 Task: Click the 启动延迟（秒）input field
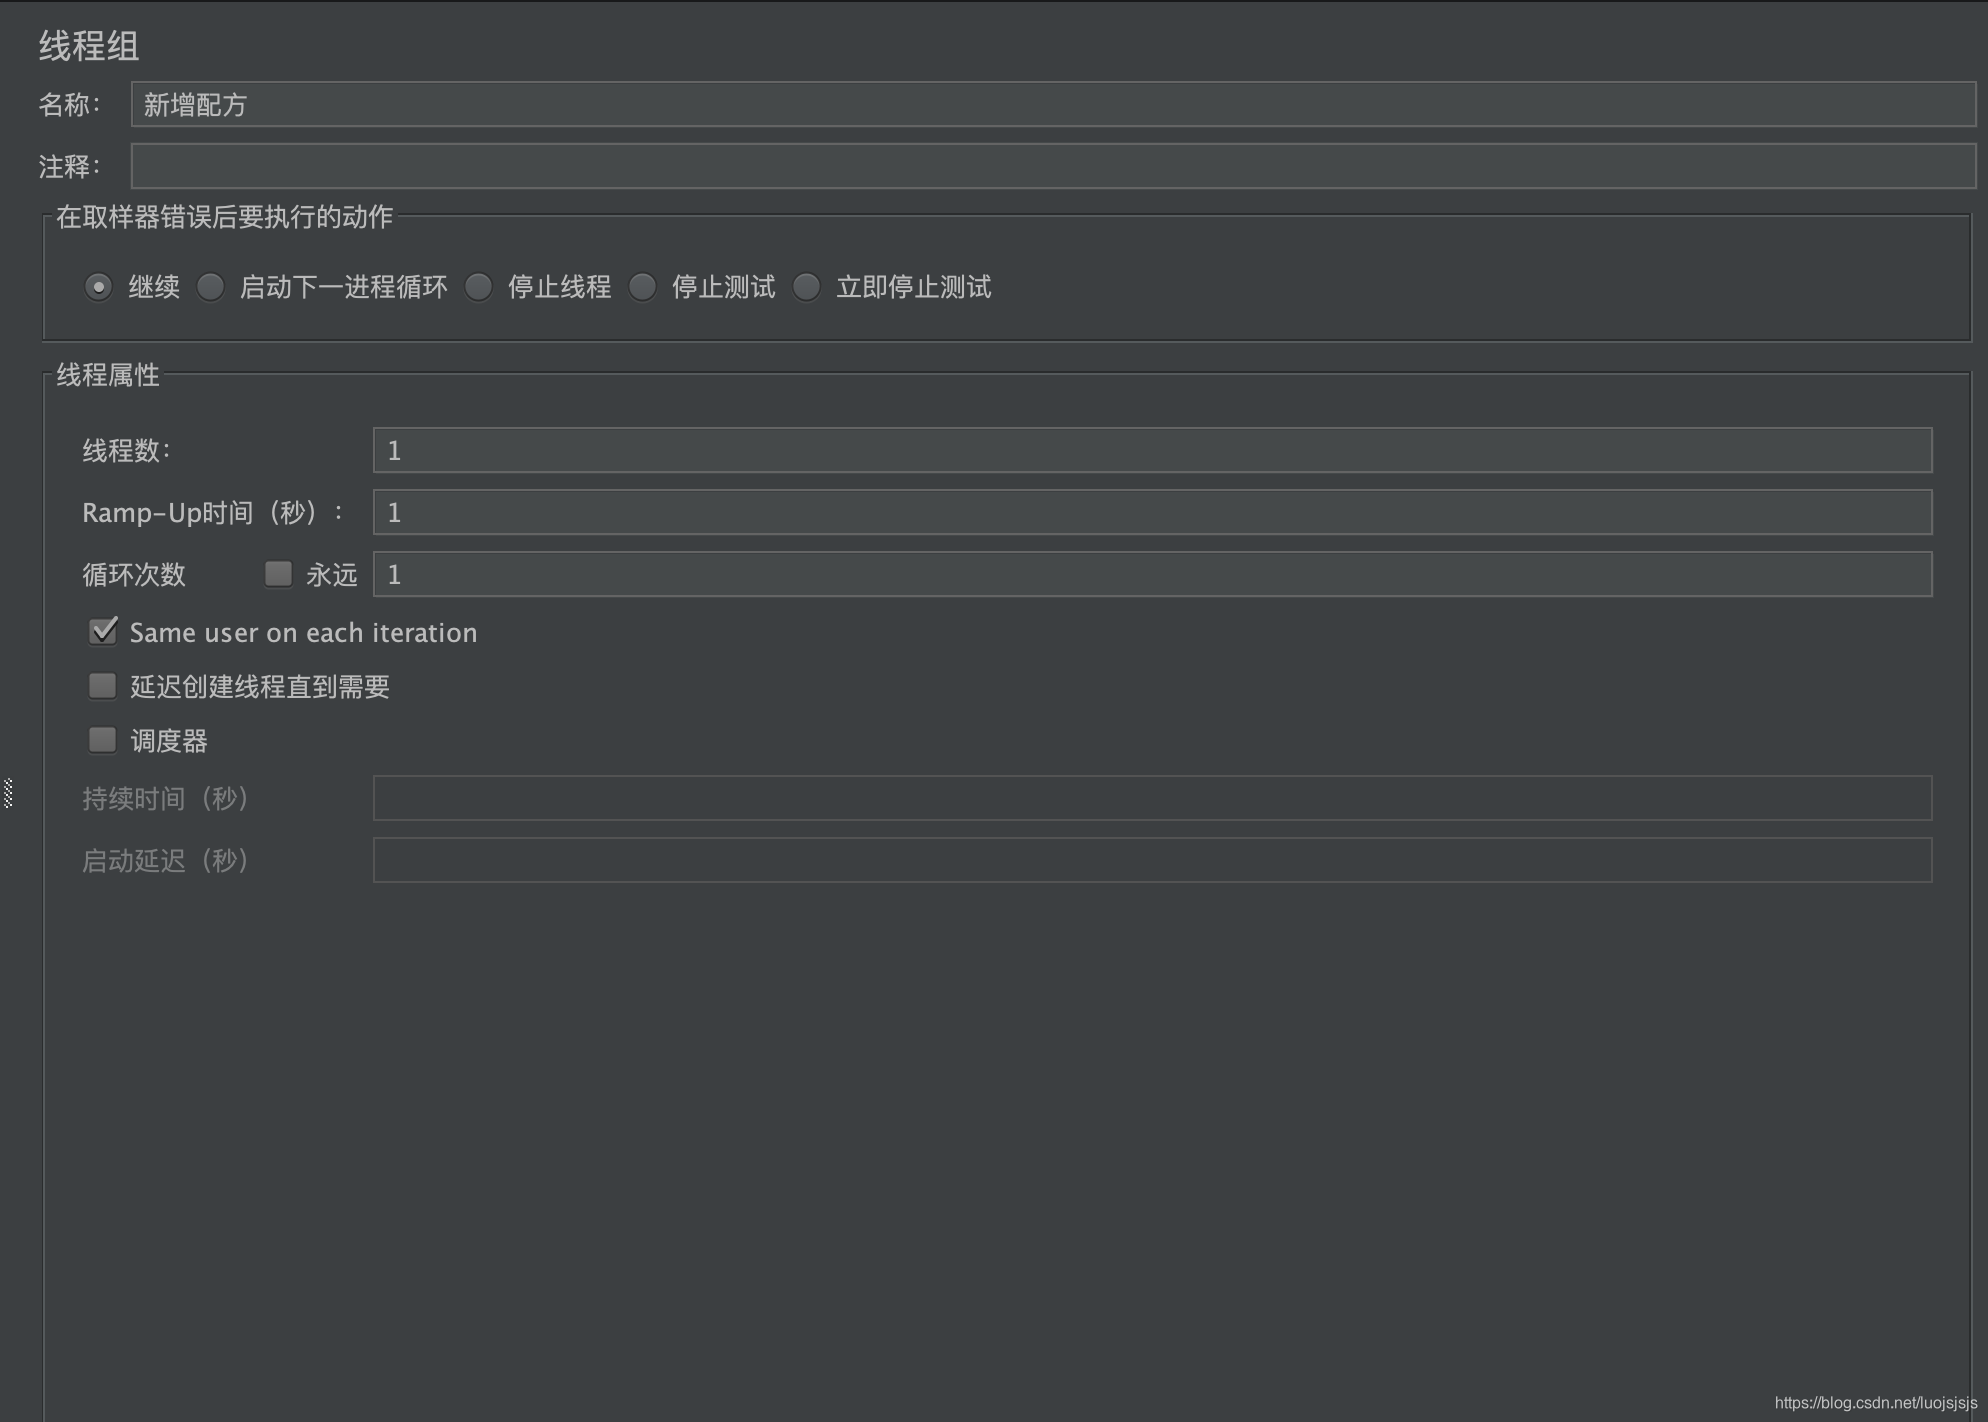point(1152,860)
